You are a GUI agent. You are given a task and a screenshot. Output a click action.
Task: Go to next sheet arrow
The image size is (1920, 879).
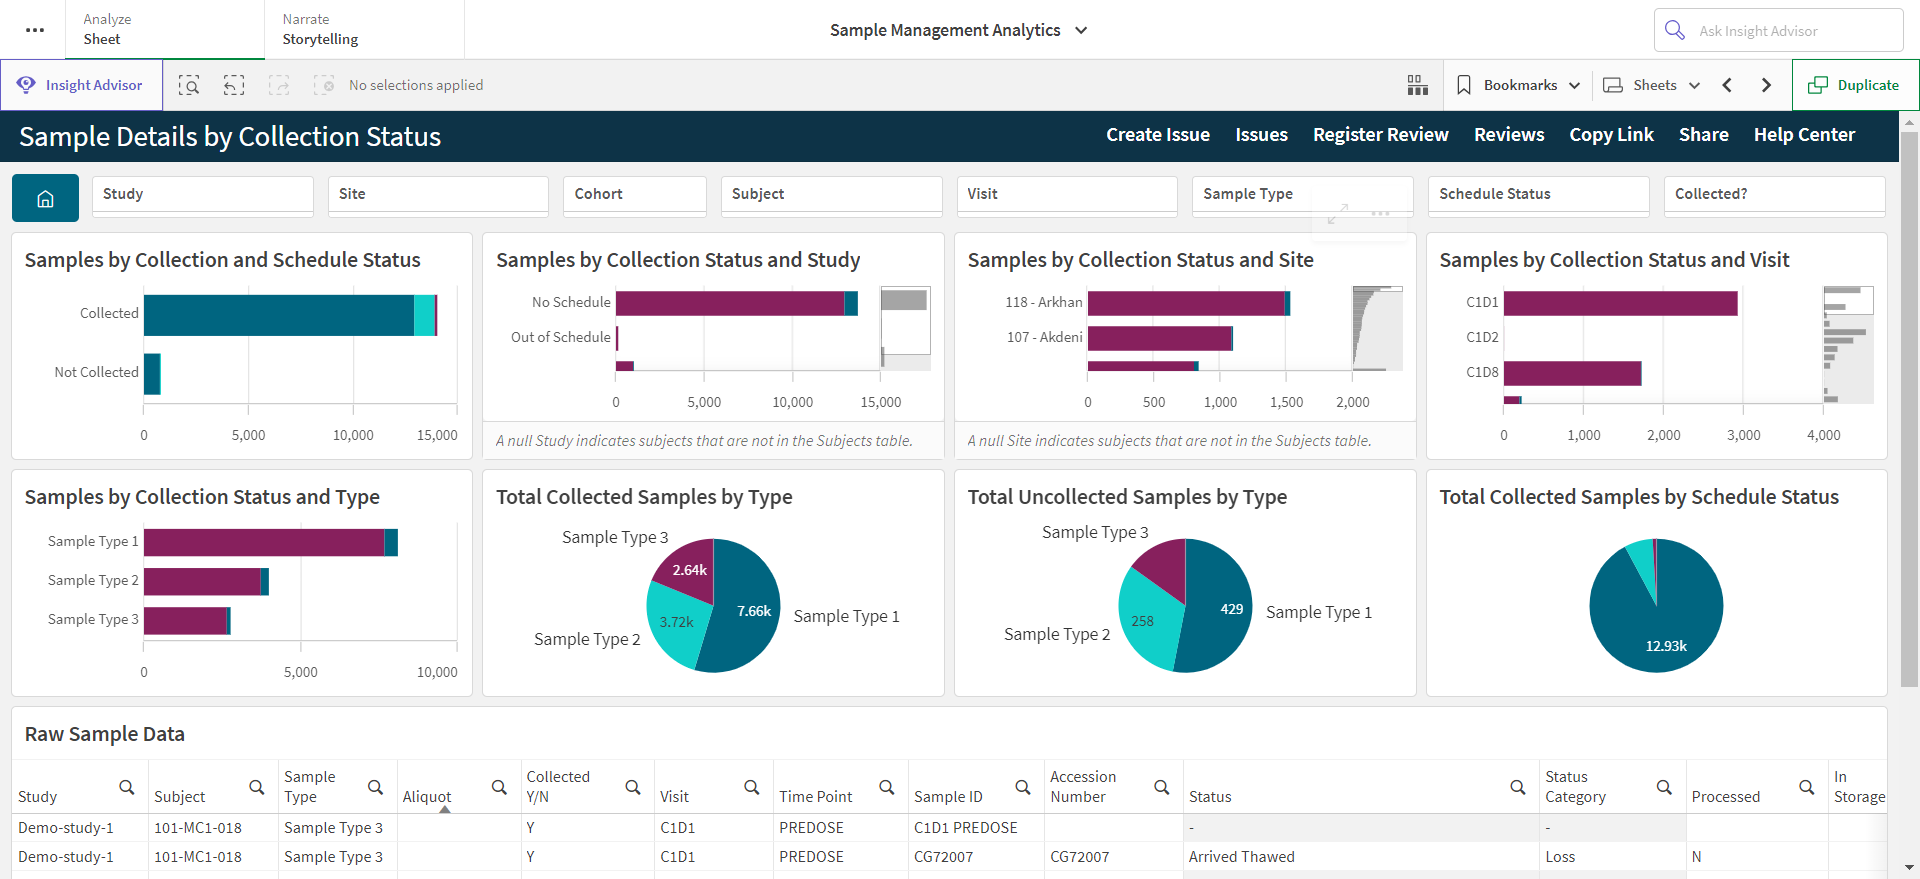pos(1766,85)
